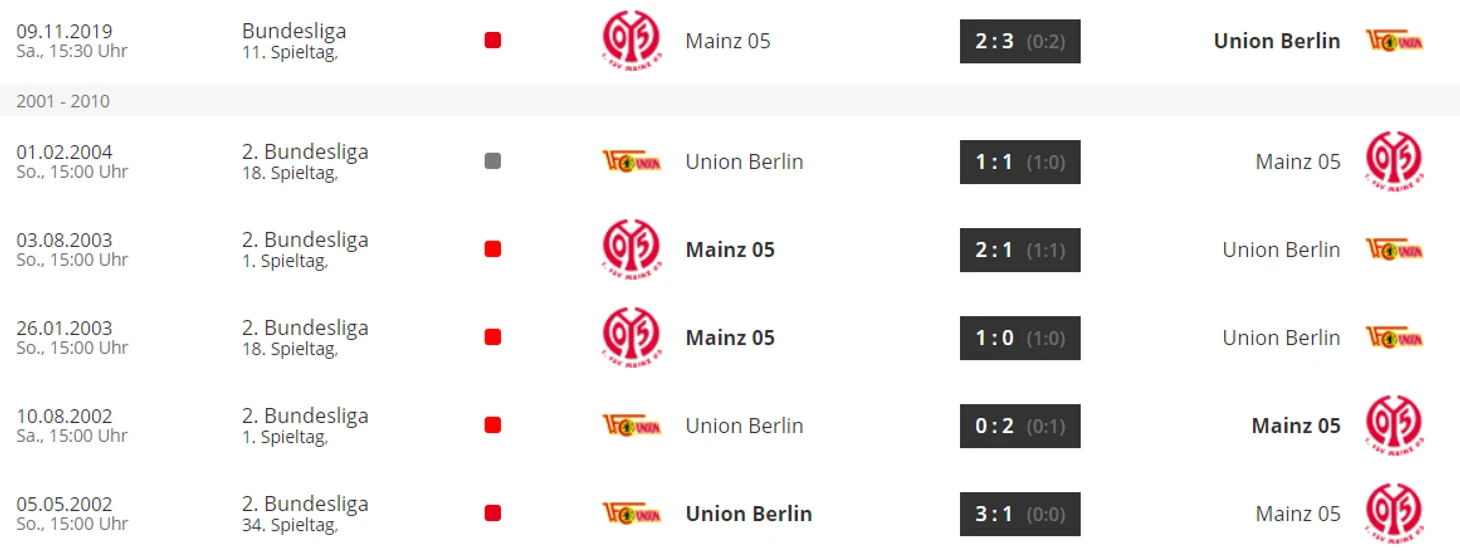Click Union Berlin logo in 09.11.2019 match
Viewport: 1460px width, 551px height.
point(1394,41)
